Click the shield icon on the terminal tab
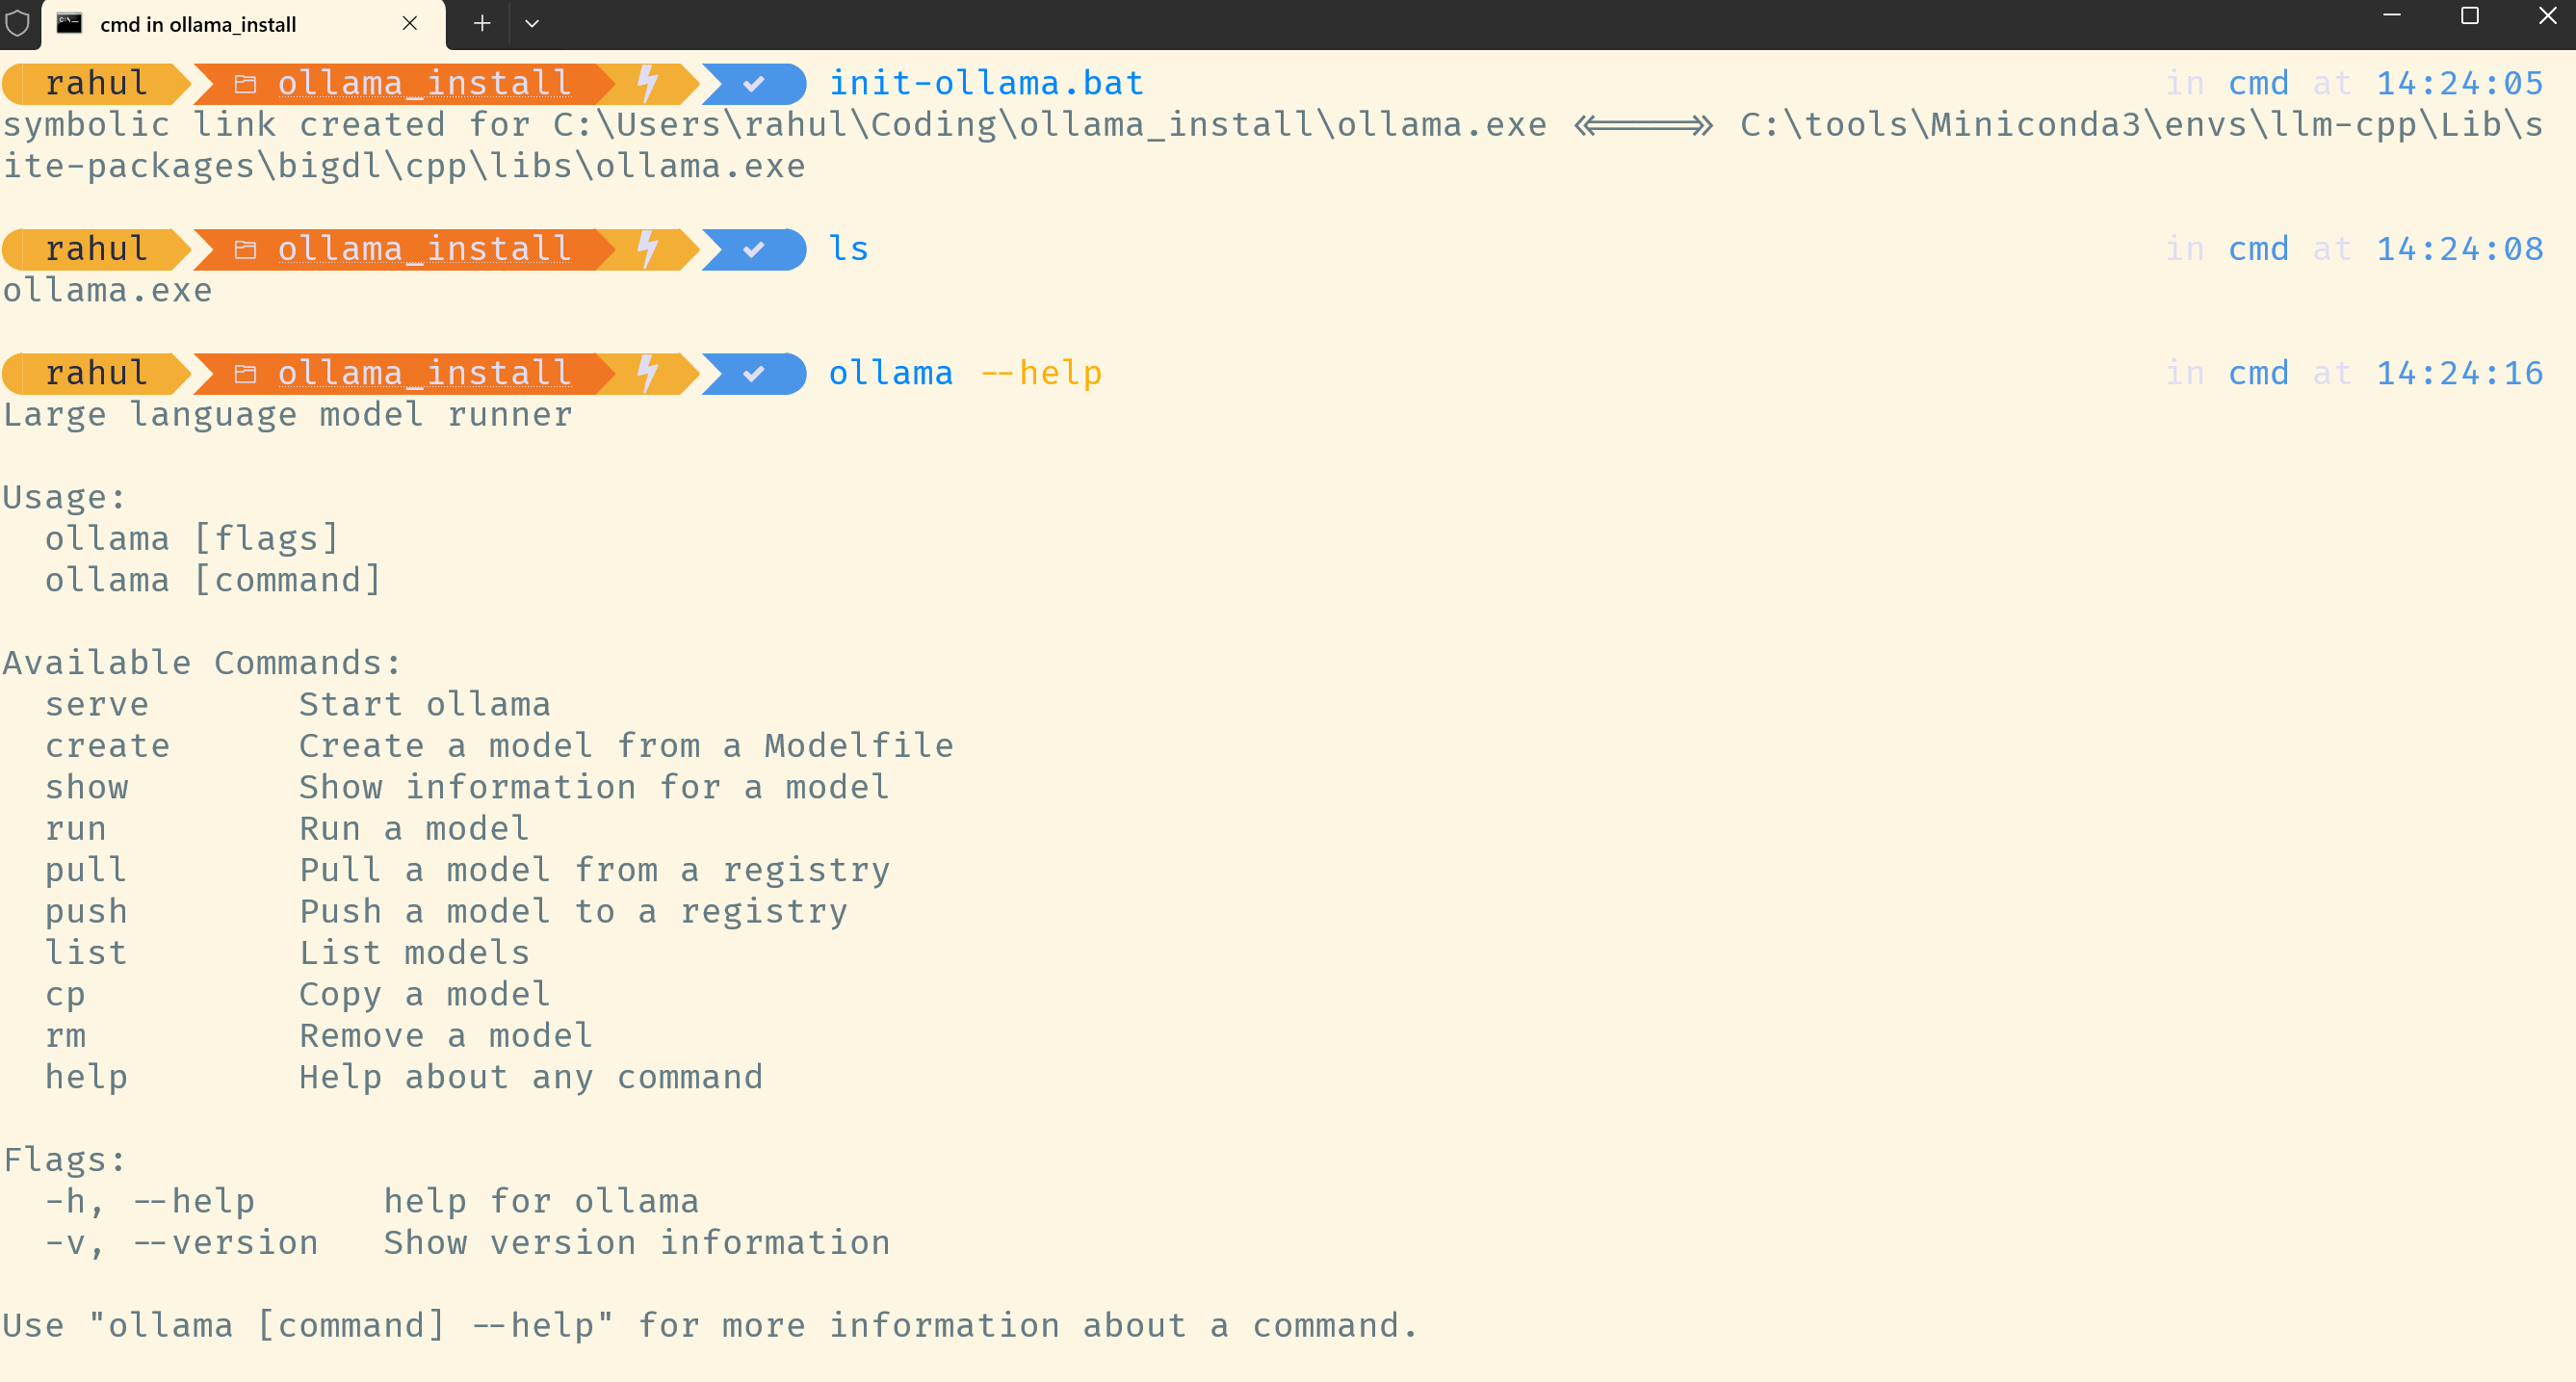Viewport: 2576px width, 1382px height. [18, 22]
